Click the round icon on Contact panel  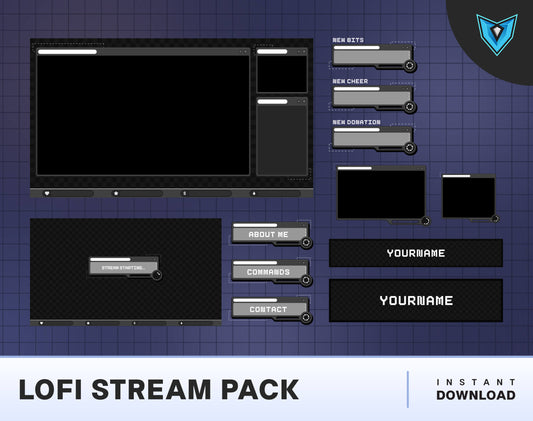click(x=306, y=317)
